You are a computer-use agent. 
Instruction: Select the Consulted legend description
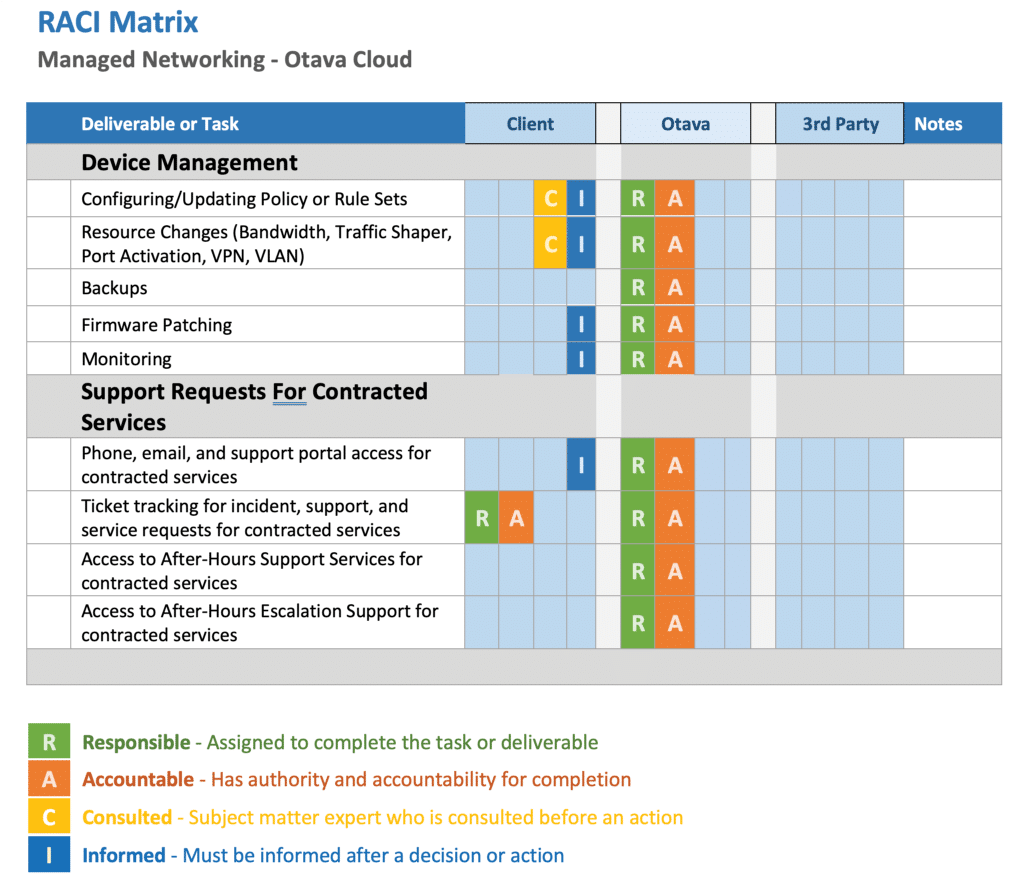[383, 817]
